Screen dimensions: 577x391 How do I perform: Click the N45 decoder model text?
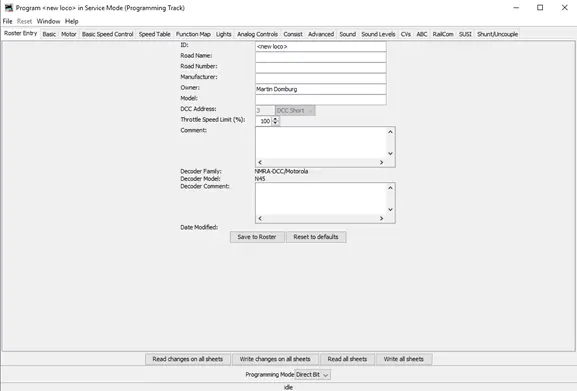click(x=260, y=179)
